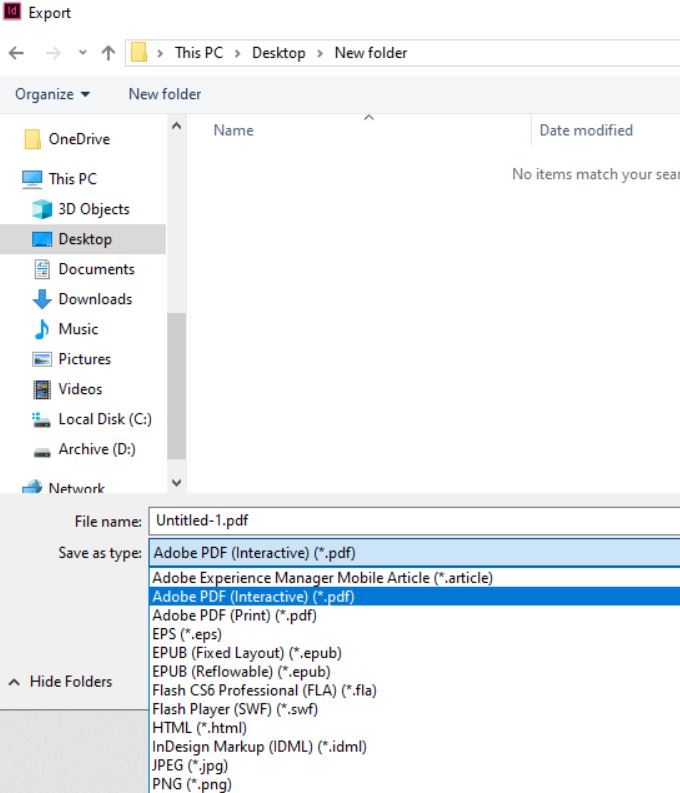Click the New folder button

point(164,94)
